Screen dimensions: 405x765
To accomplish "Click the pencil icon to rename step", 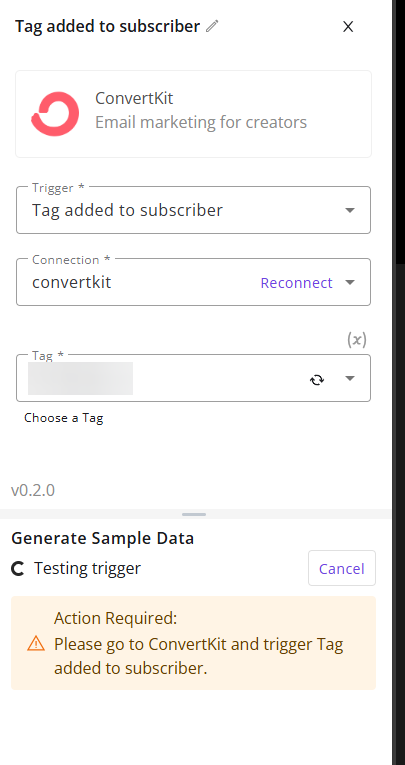I will pyautogui.click(x=212, y=26).
